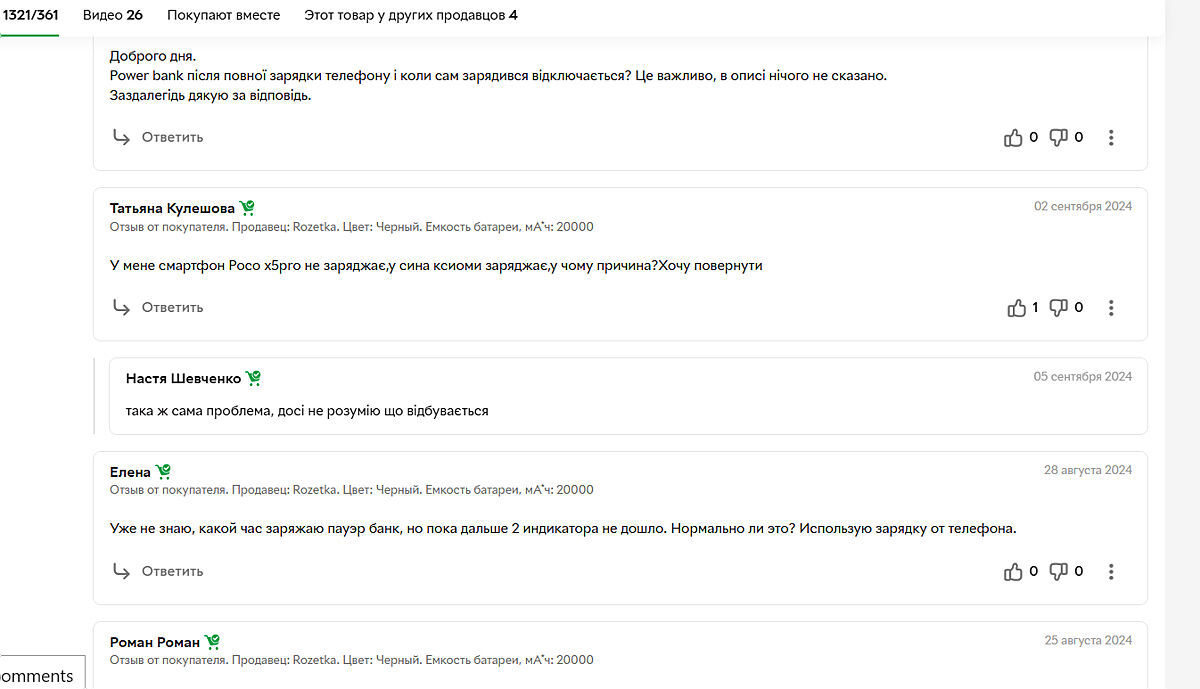
Task: Open the Покупают вместе tab
Action: point(223,15)
